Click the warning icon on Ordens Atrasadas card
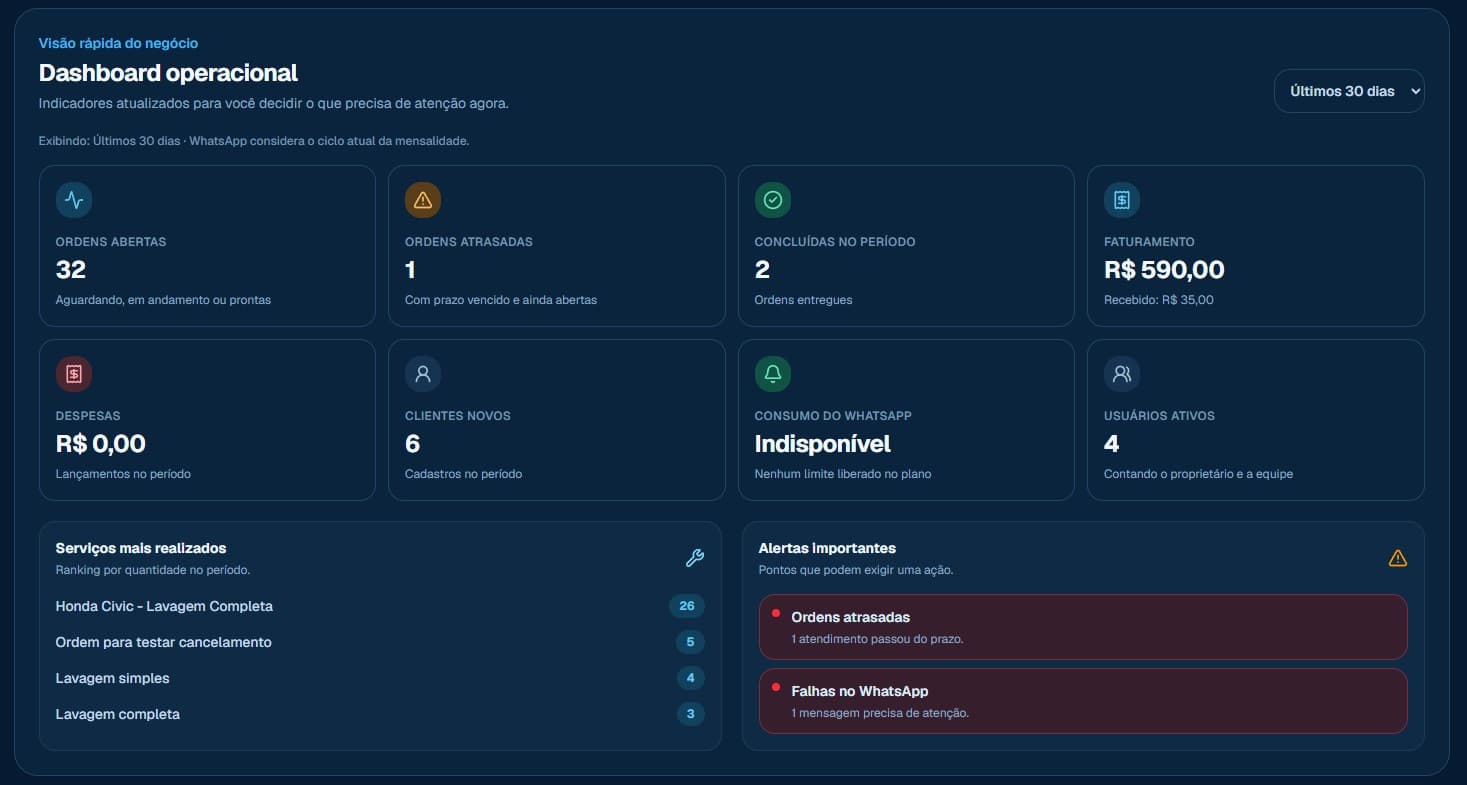 tap(423, 200)
